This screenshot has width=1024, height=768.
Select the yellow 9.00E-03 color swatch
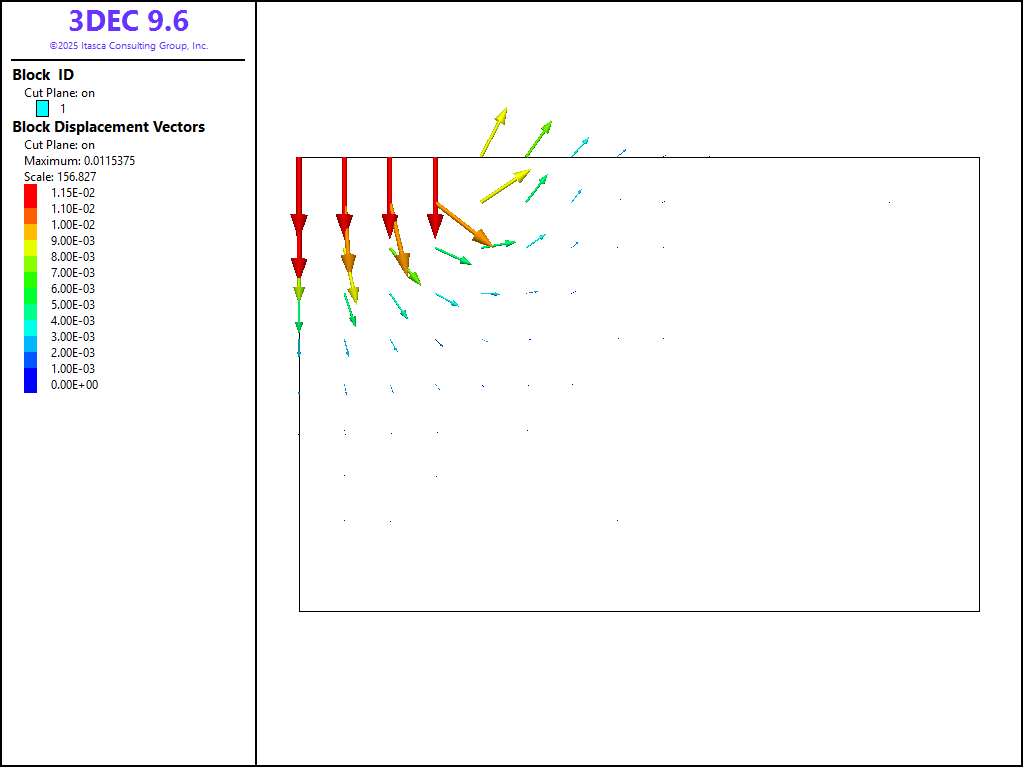click(31, 241)
